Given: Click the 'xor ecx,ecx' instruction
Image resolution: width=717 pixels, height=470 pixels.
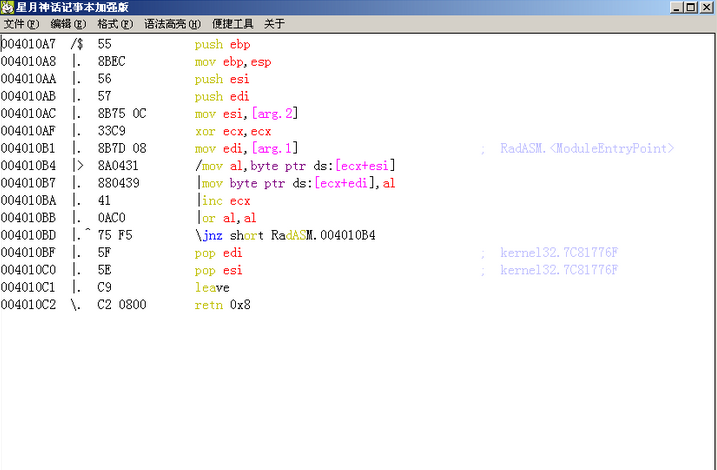Looking at the screenshot, I should click(233, 131).
